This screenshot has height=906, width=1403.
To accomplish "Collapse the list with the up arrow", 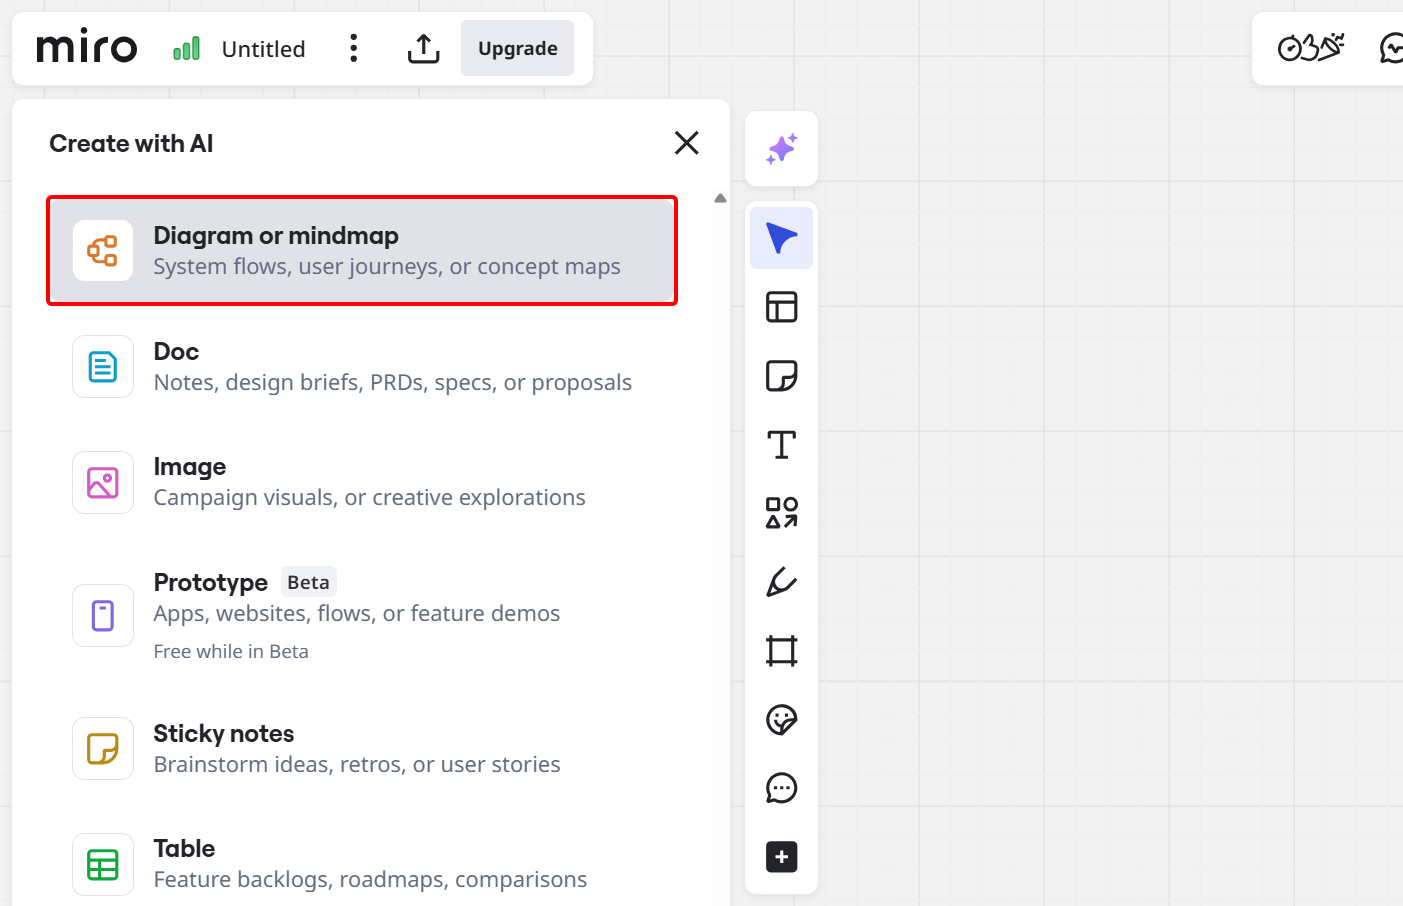I will coord(720,197).
